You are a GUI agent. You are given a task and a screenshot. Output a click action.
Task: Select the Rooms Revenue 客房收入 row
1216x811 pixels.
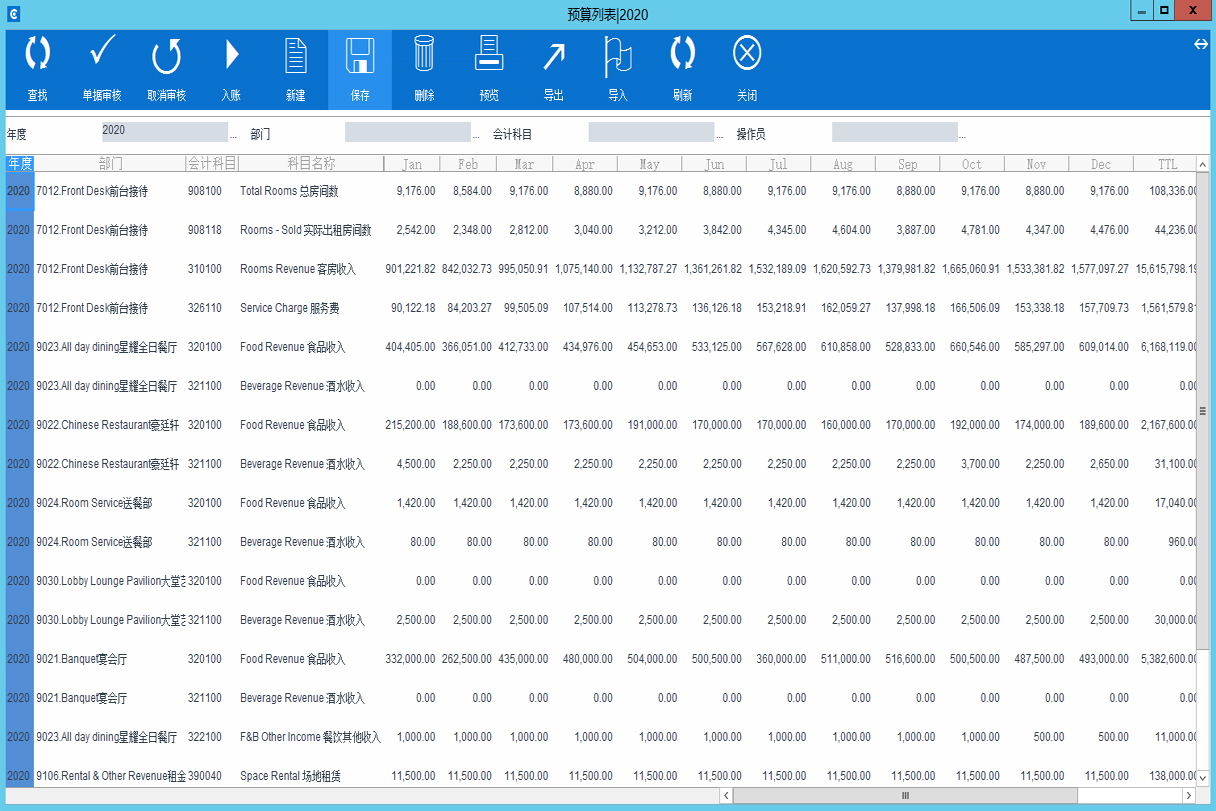[297, 269]
